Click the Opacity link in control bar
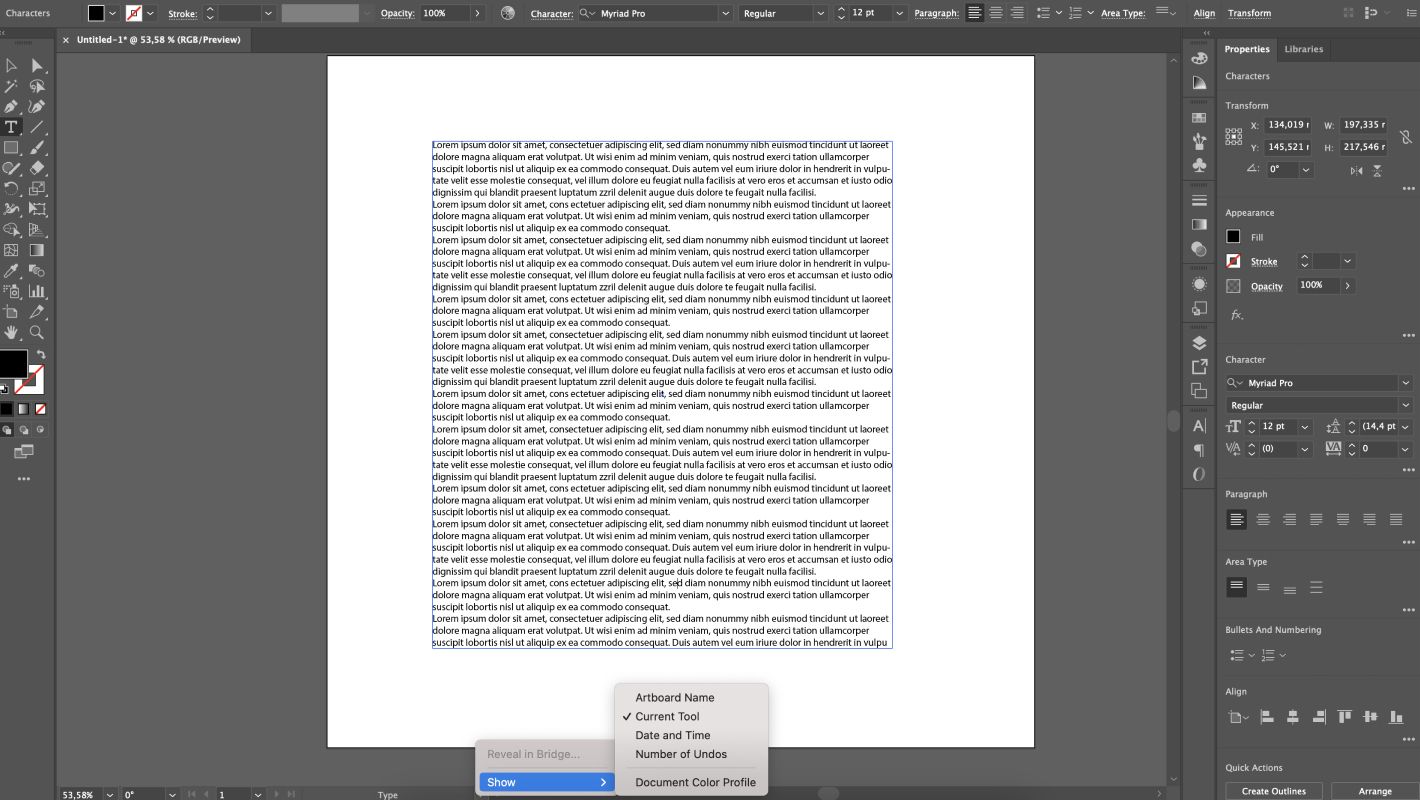This screenshot has height=800, width=1420. pyautogui.click(x=397, y=13)
